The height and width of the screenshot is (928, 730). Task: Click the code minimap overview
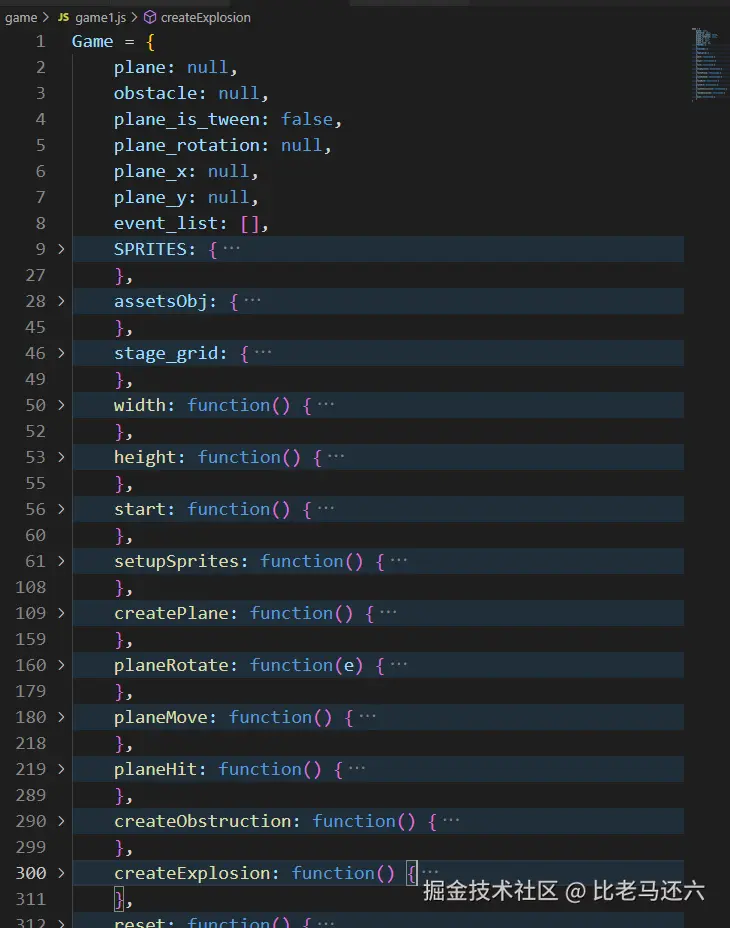coord(709,64)
